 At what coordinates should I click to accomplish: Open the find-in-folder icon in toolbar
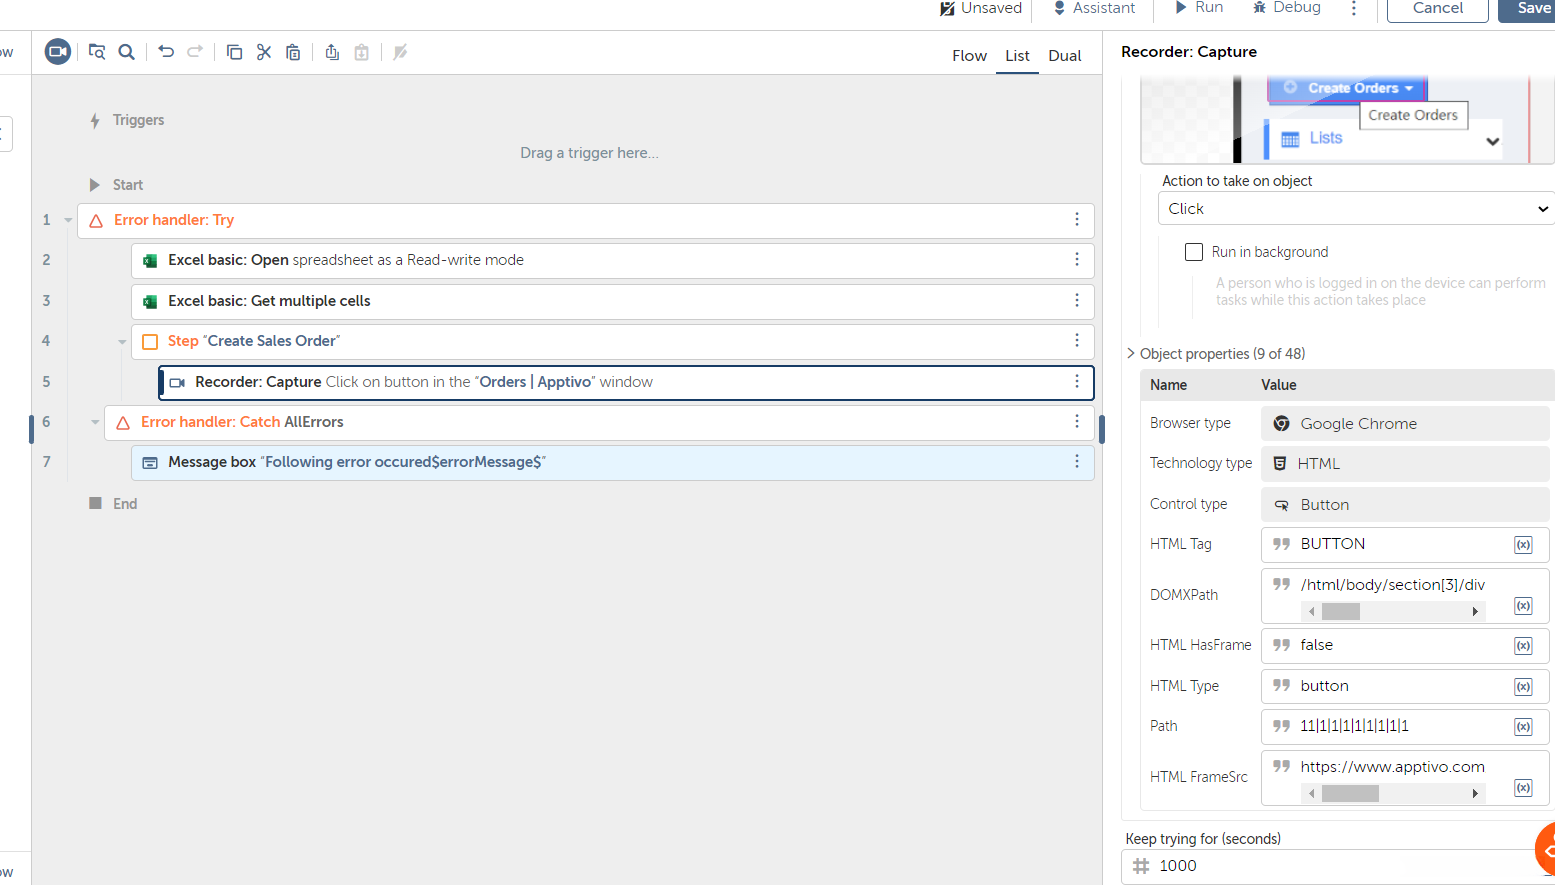[97, 52]
